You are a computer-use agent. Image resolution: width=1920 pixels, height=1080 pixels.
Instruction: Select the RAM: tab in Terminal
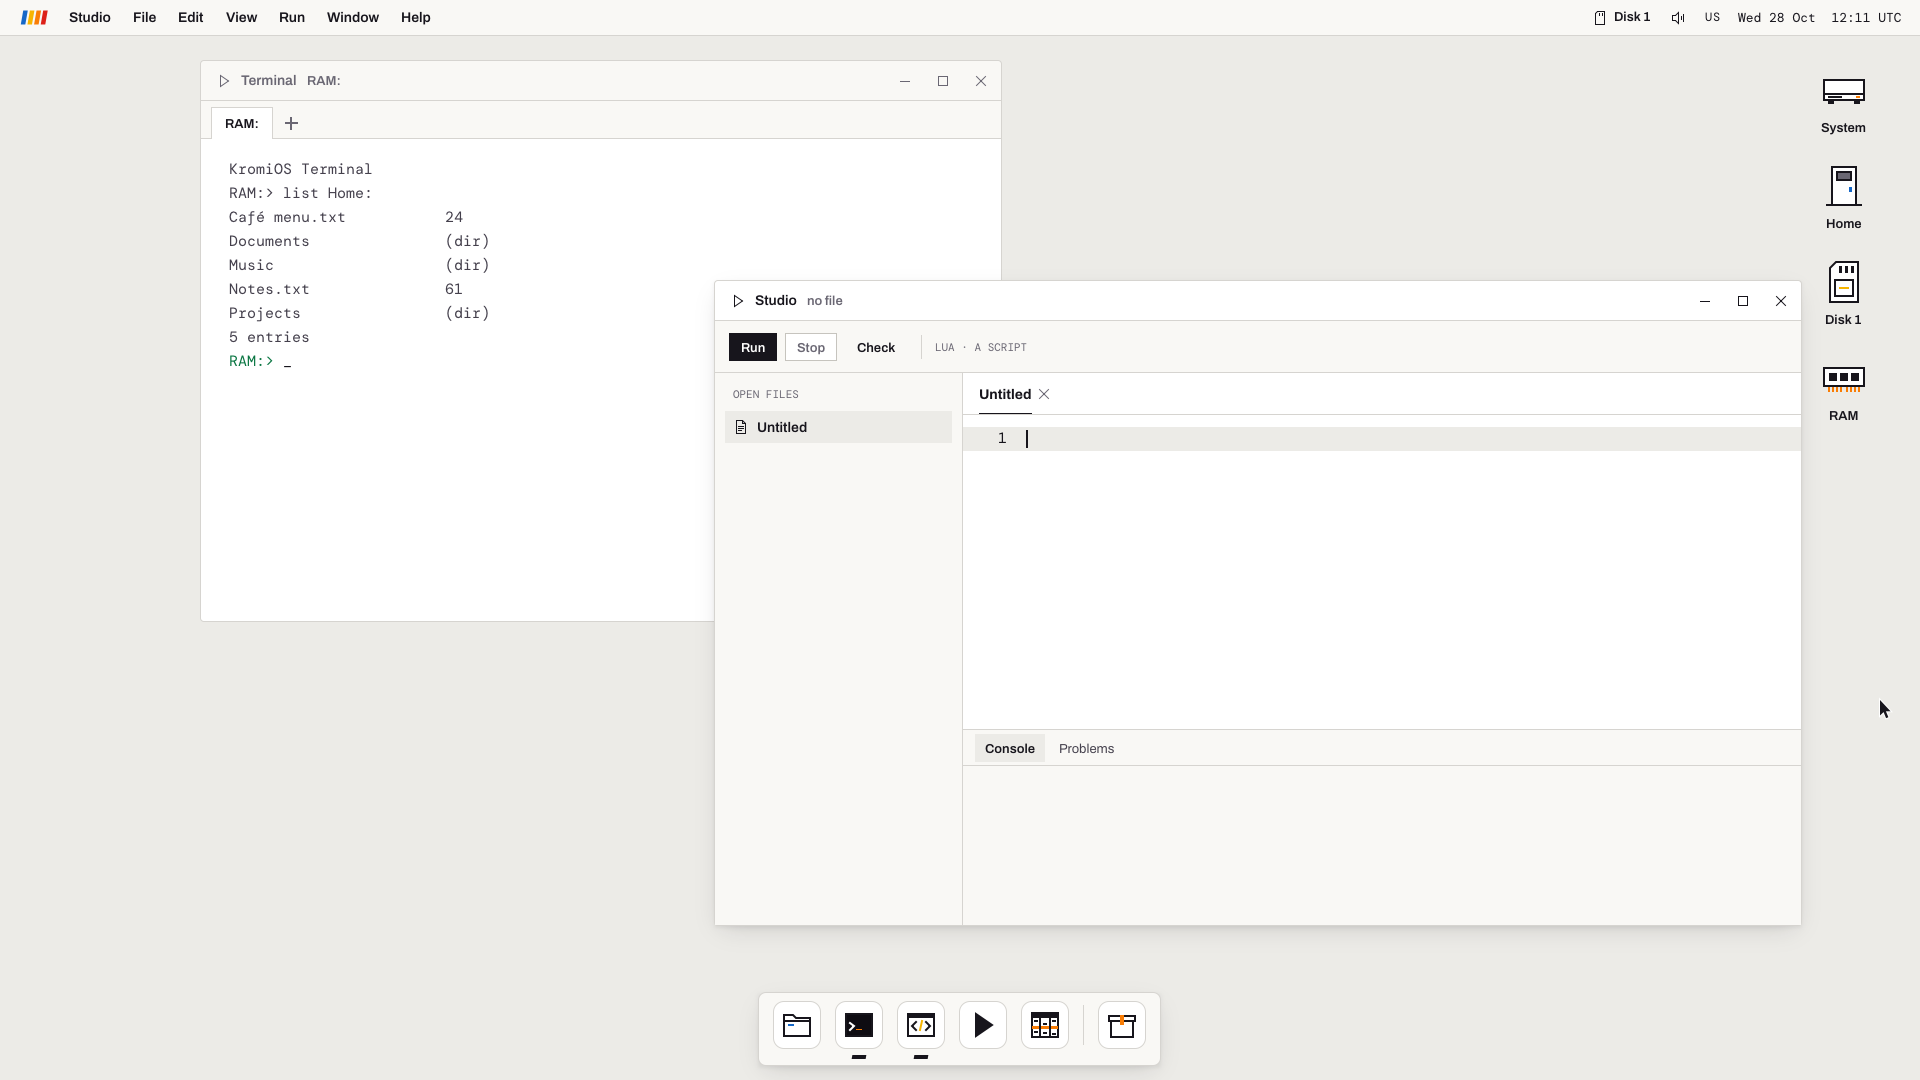point(242,123)
